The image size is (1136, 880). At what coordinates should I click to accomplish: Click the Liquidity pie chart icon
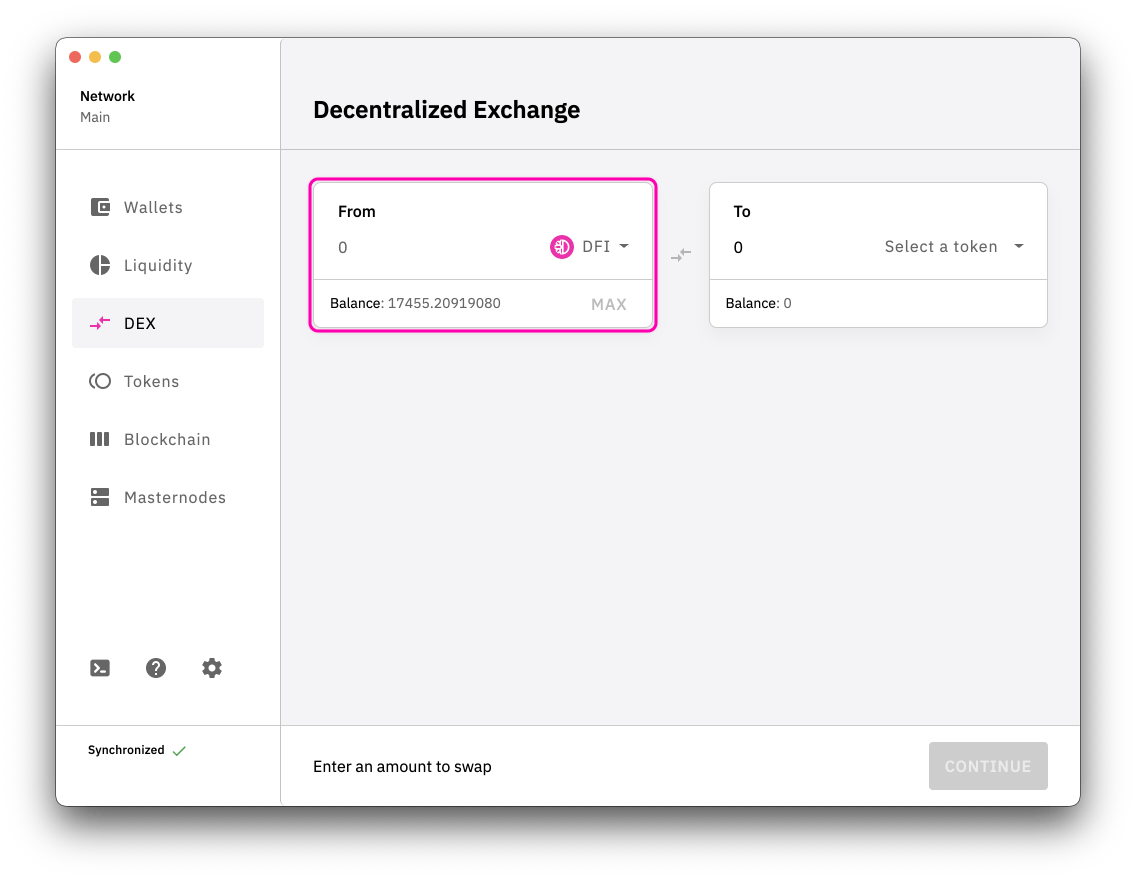click(100, 265)
